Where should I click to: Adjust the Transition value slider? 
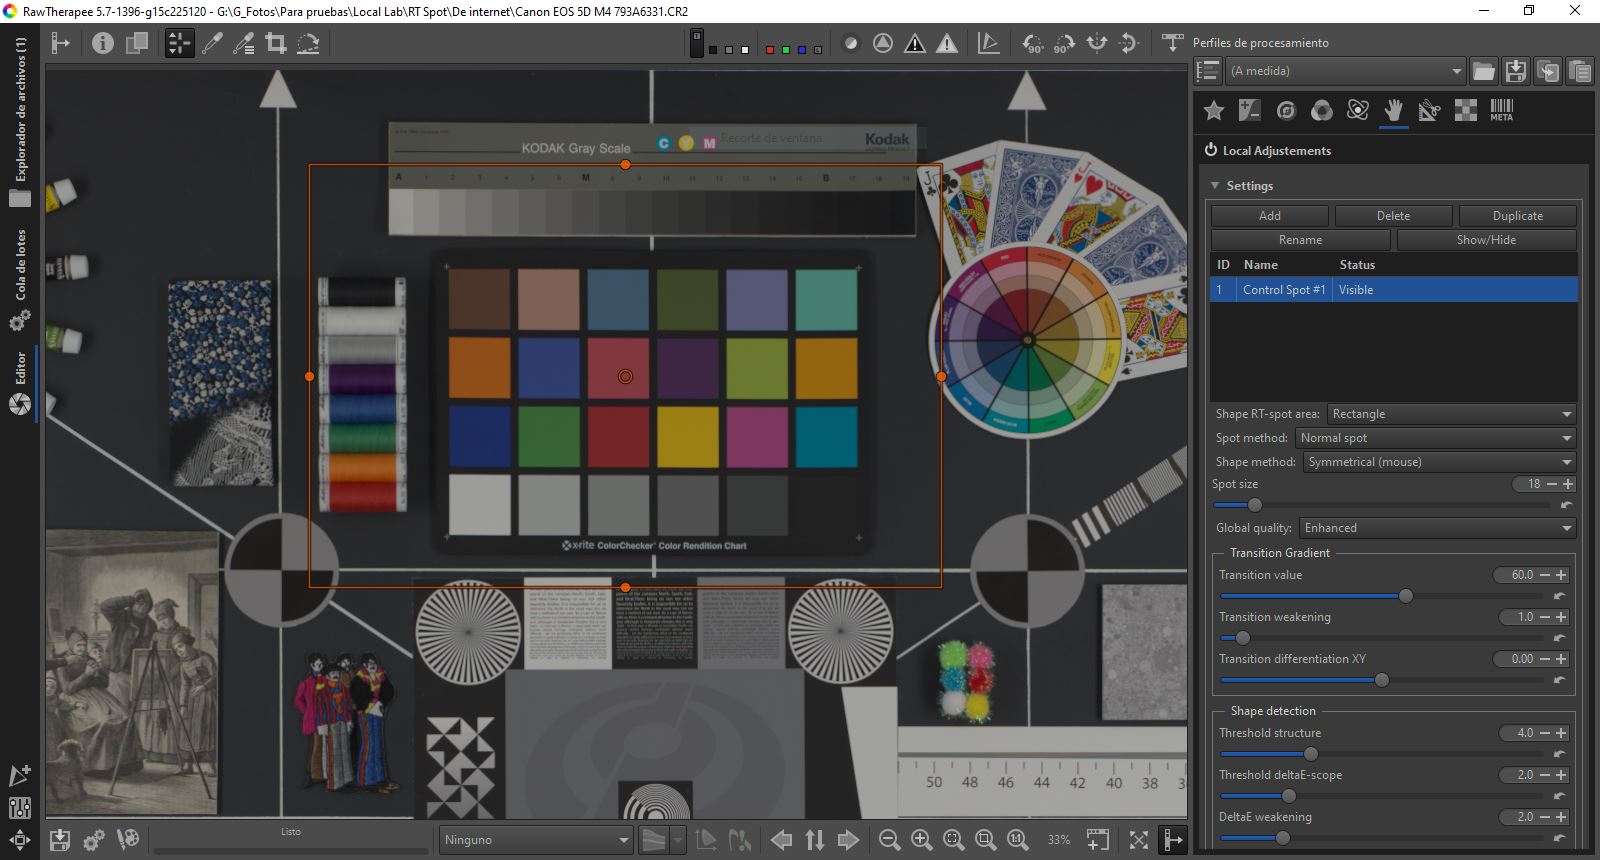point(1405,596)
